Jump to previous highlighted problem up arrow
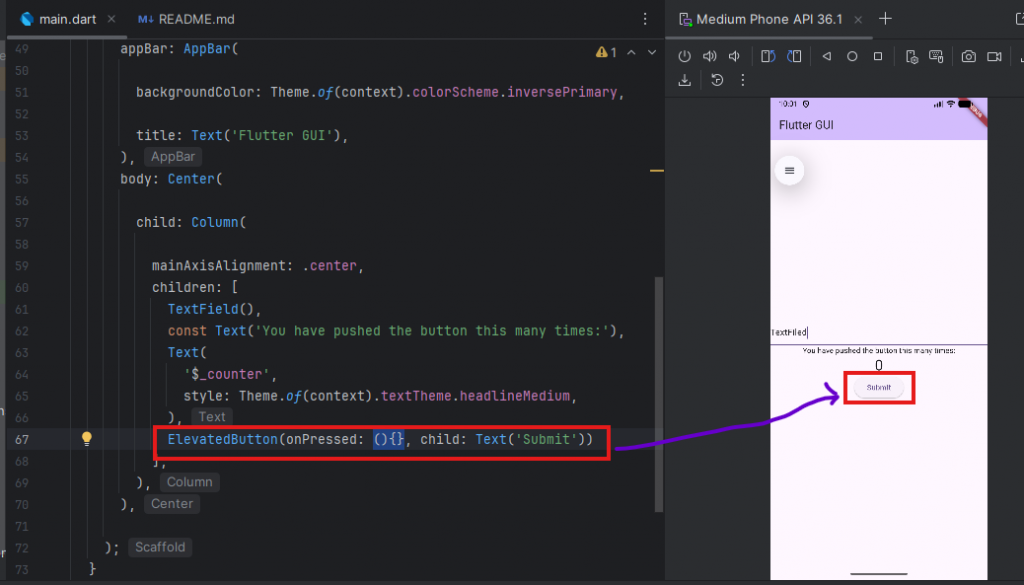The width and height of the screenshot is (1024, 585). pyautogui.click(x=633, y=52)
